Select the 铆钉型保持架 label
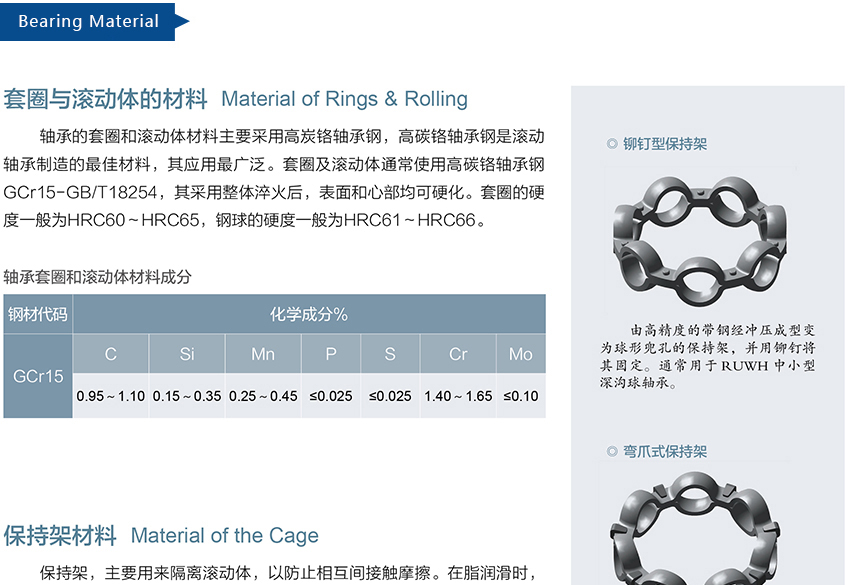Screen dimensions: 850x585 click(x=665, y=144)
